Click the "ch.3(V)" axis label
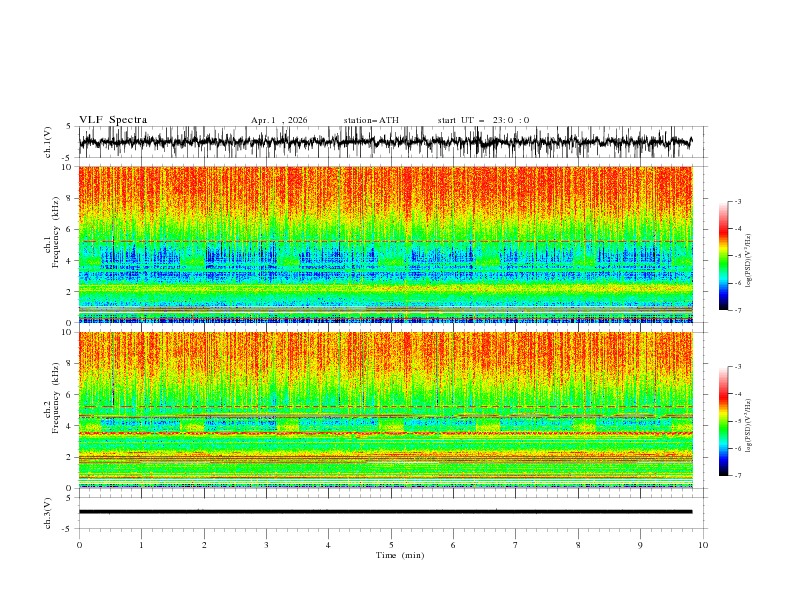 tap(48, 513)
